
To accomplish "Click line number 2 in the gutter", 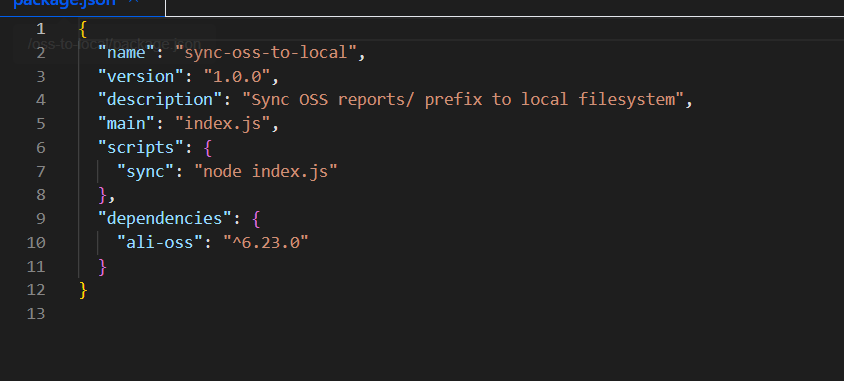I will click(x=41, y=53).
